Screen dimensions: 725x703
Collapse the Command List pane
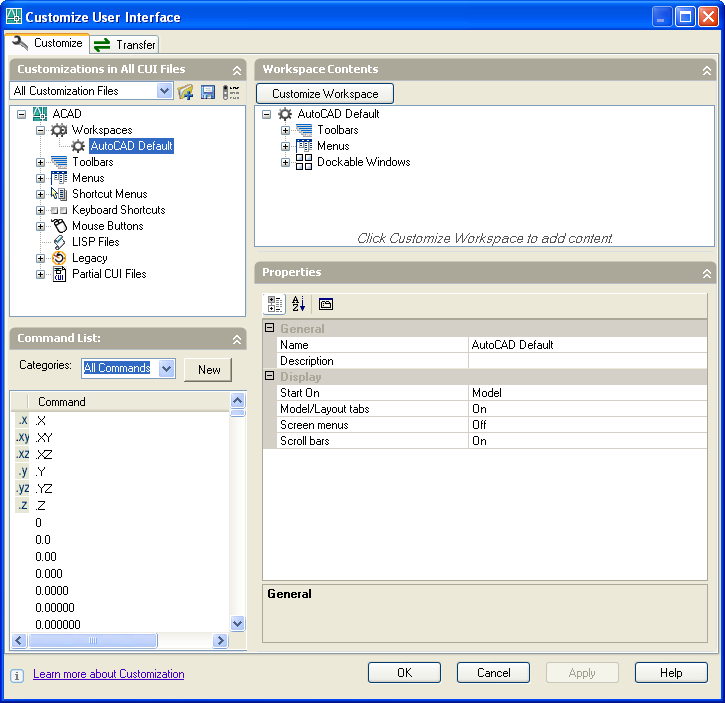coord(237,339)
